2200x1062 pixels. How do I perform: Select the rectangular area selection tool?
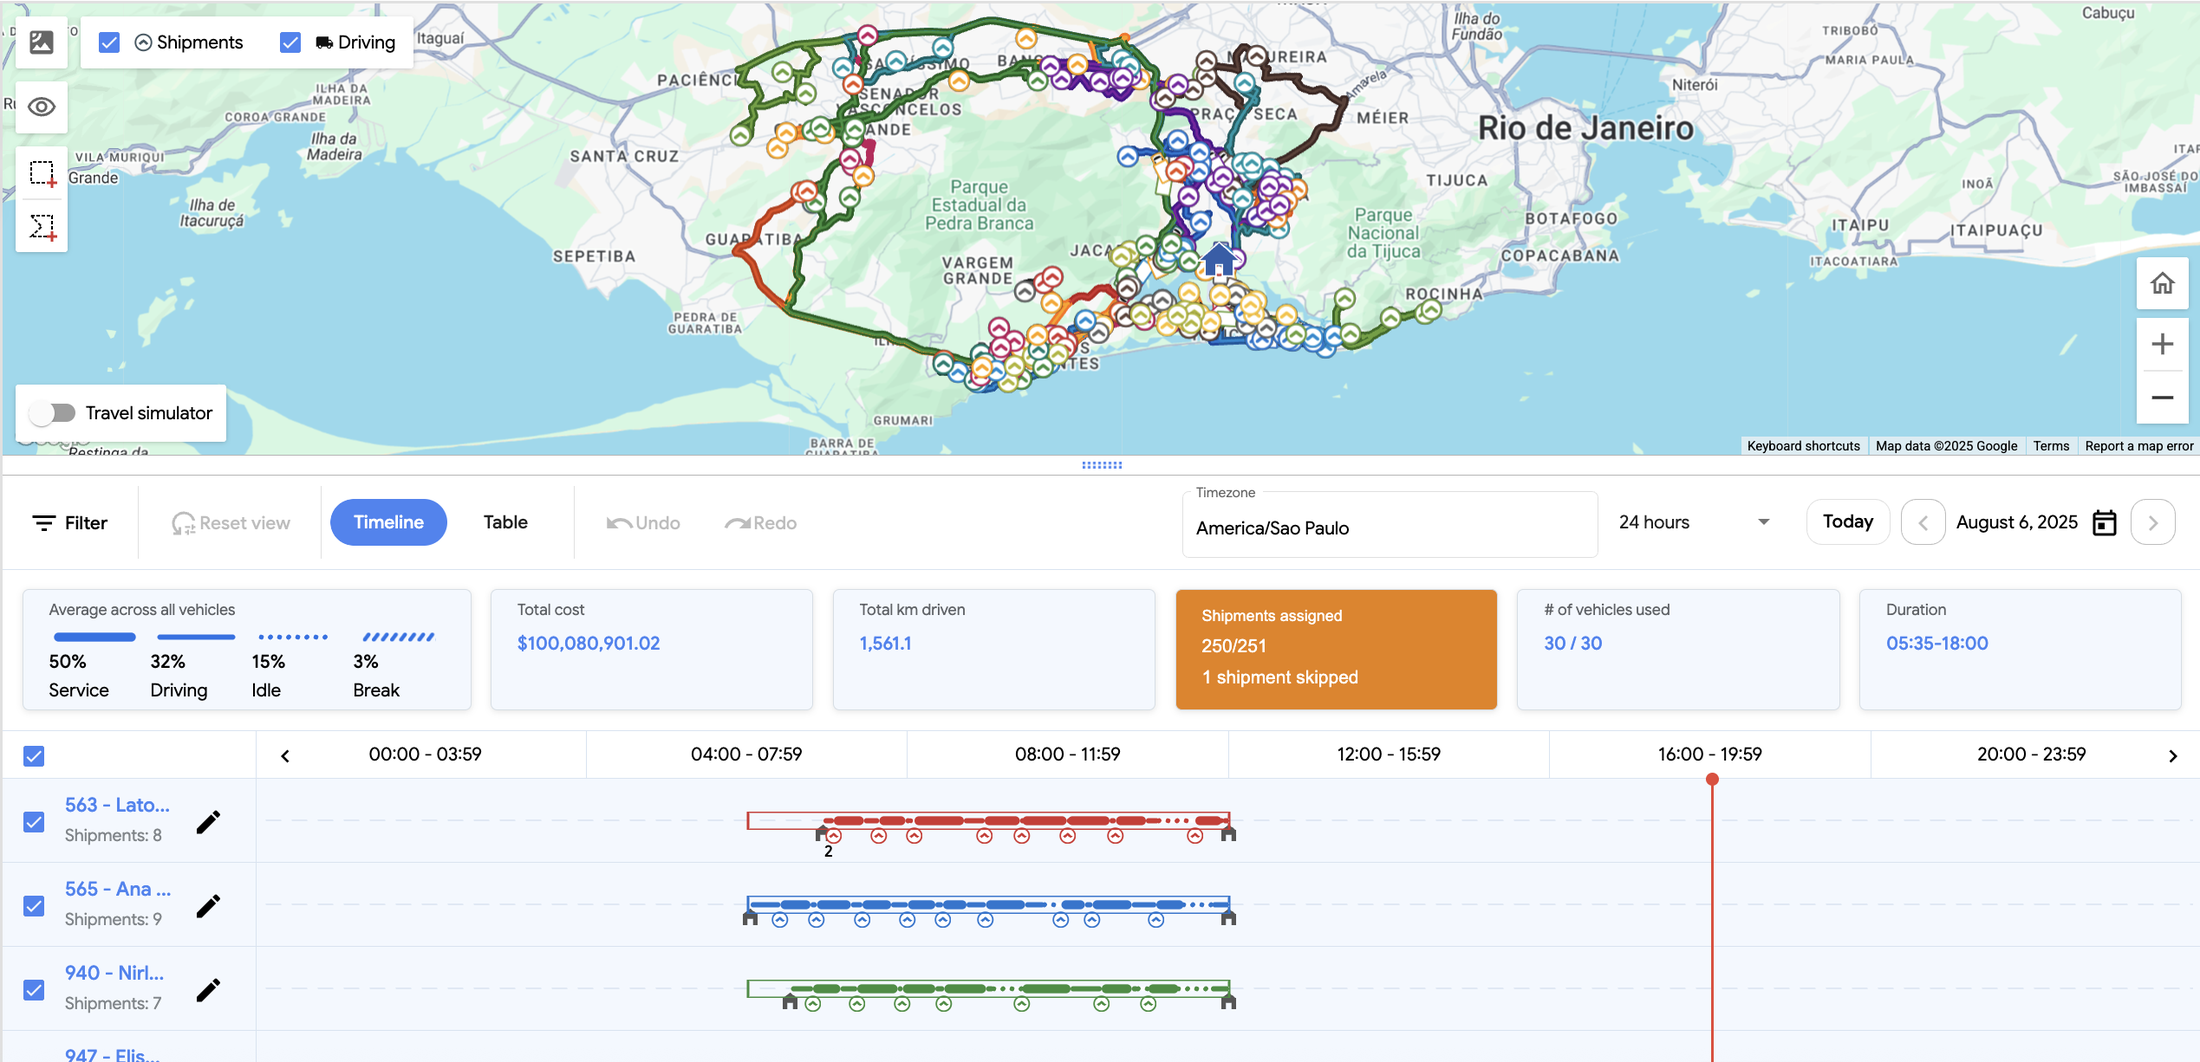pos(41,172)
